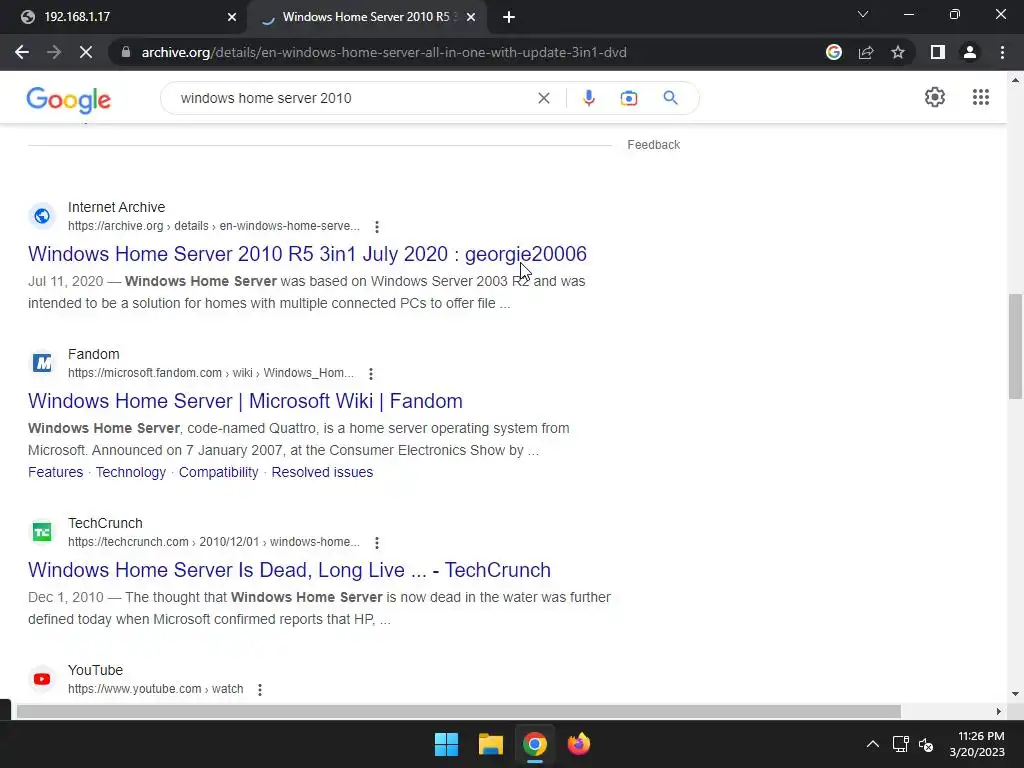Open a new browser tab

click(x=509, y=17)
